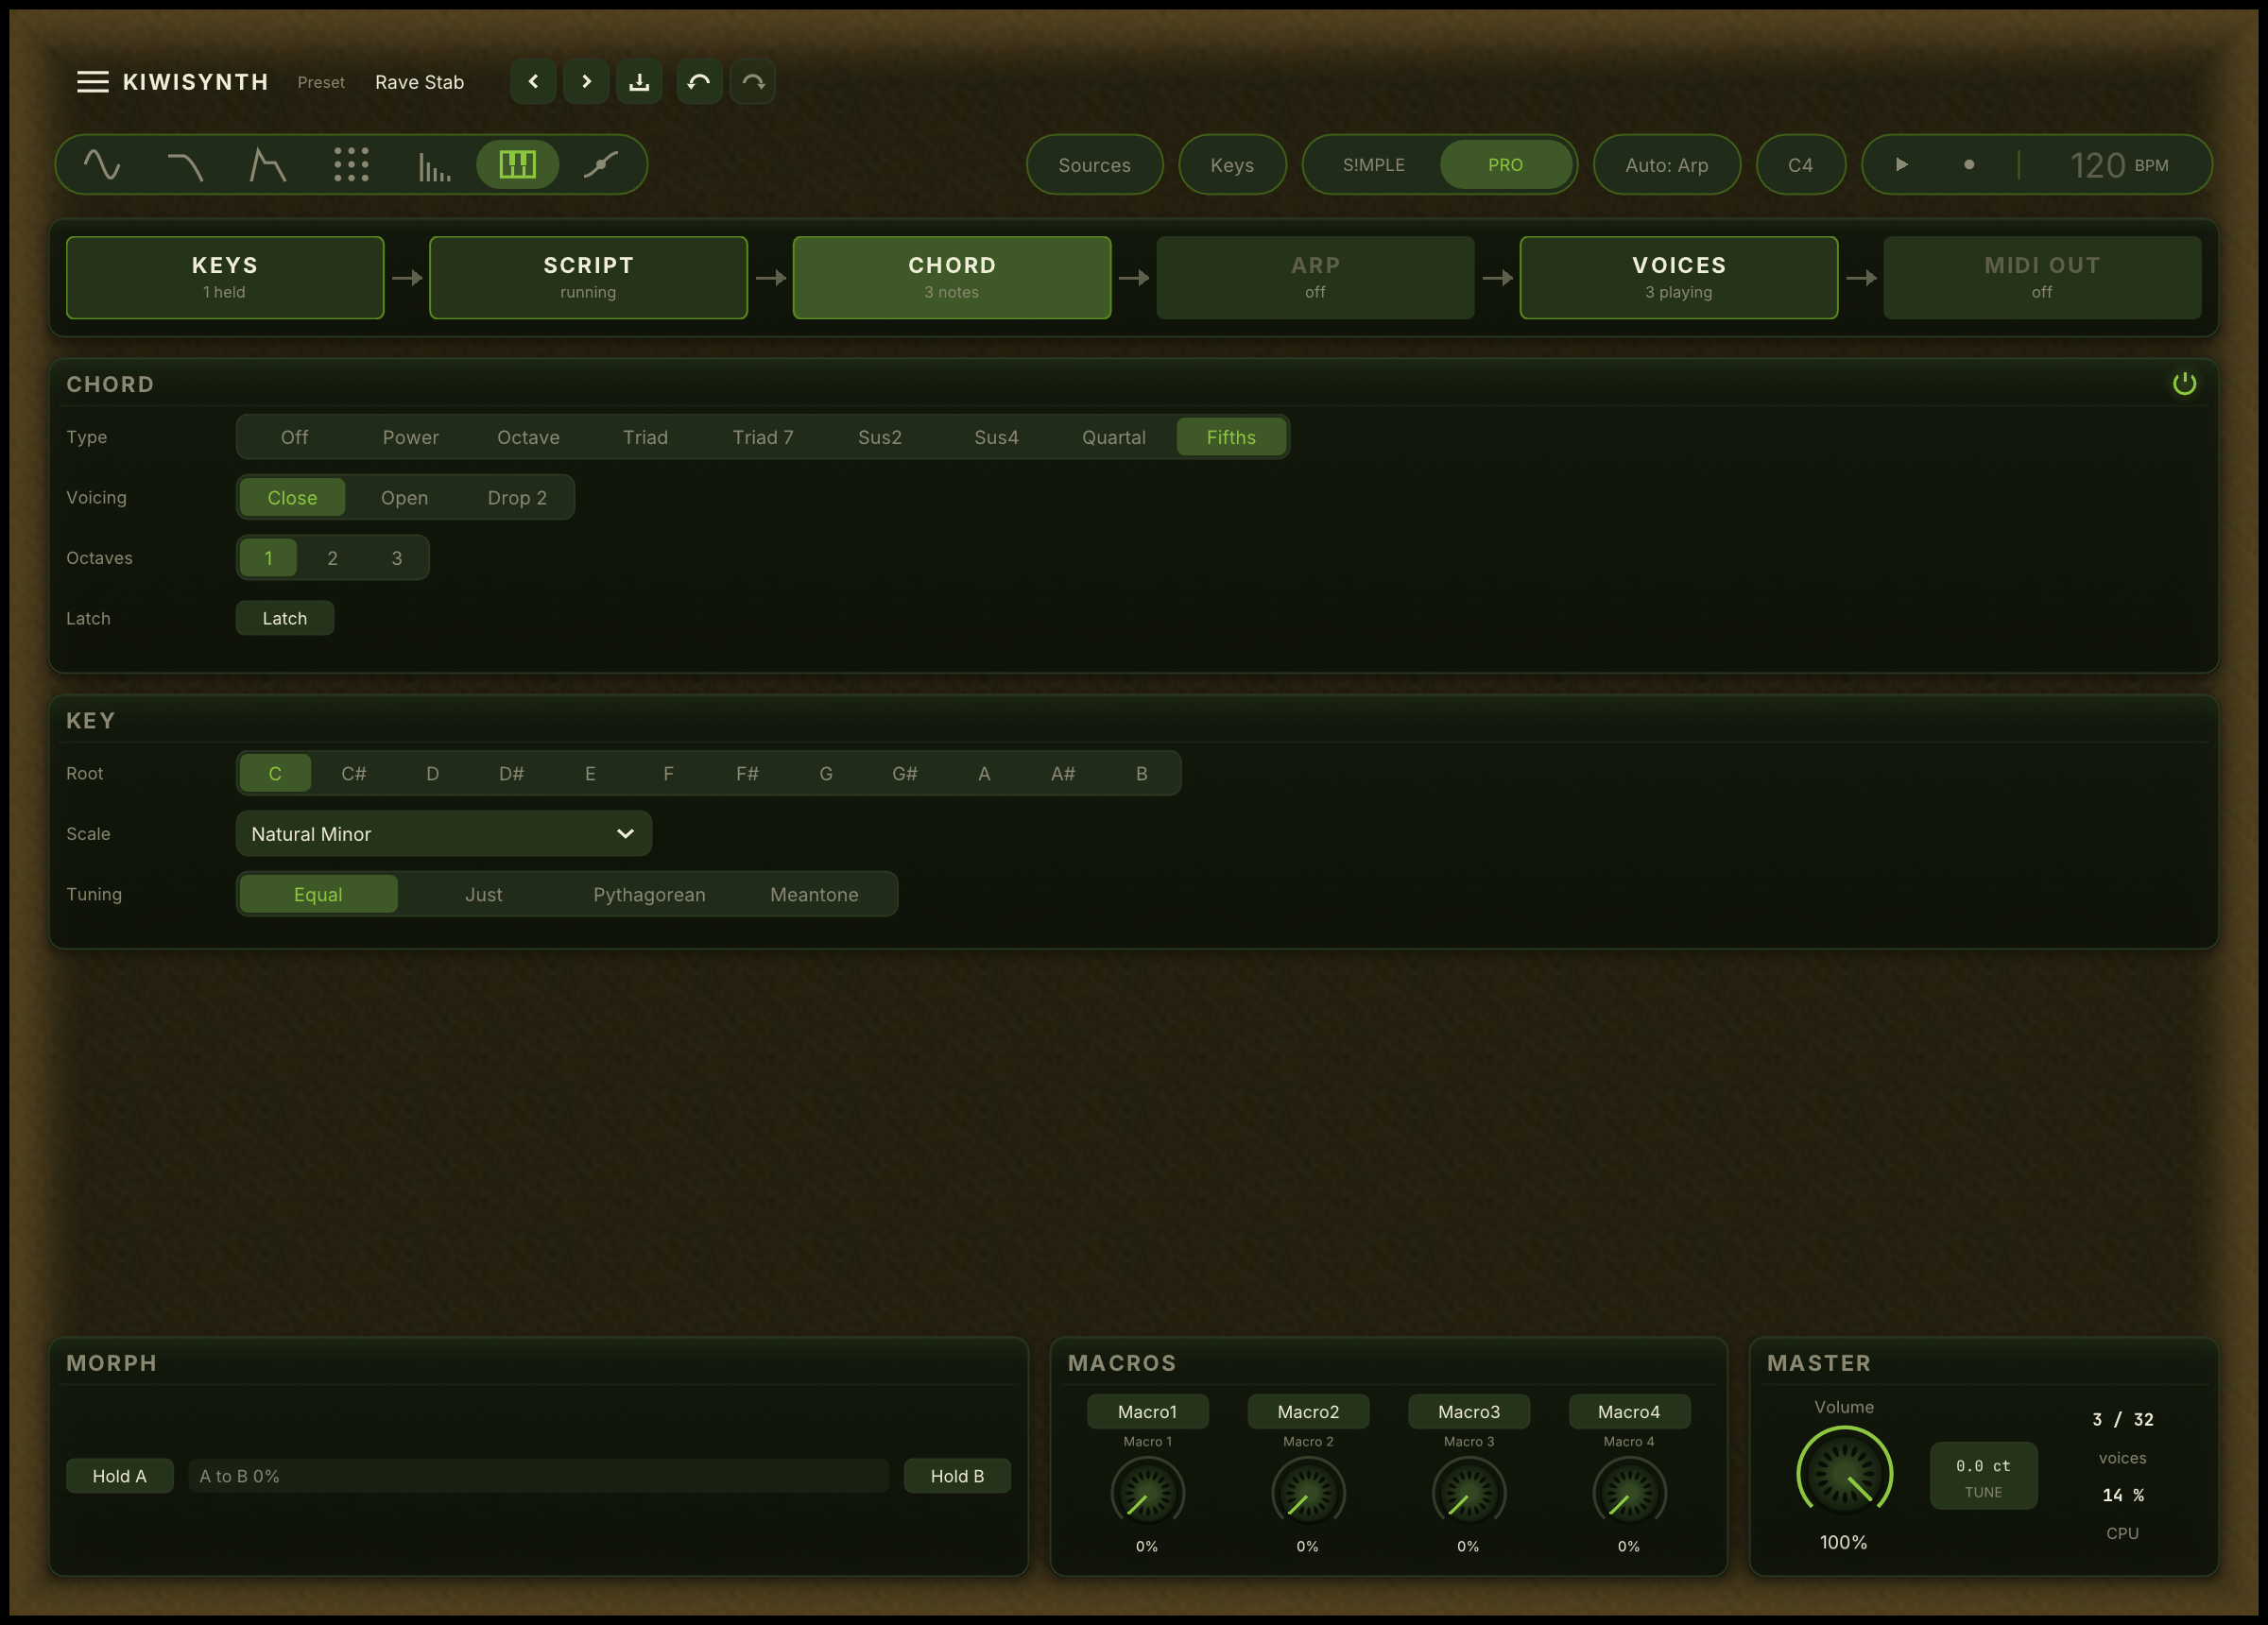Image resolution: width=2268 pixels, height=1625 pixels.
Task: Open the SCRIPT stage tab
Action: (x=588, y=278)
